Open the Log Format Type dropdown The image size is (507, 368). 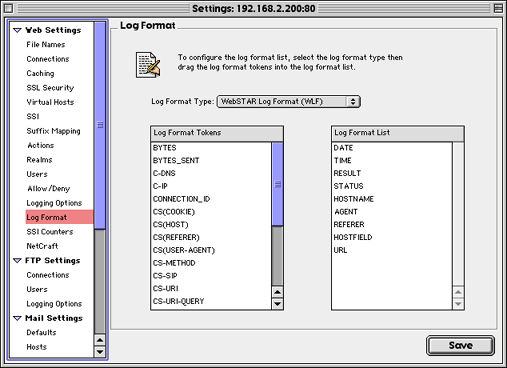(289, 101)
